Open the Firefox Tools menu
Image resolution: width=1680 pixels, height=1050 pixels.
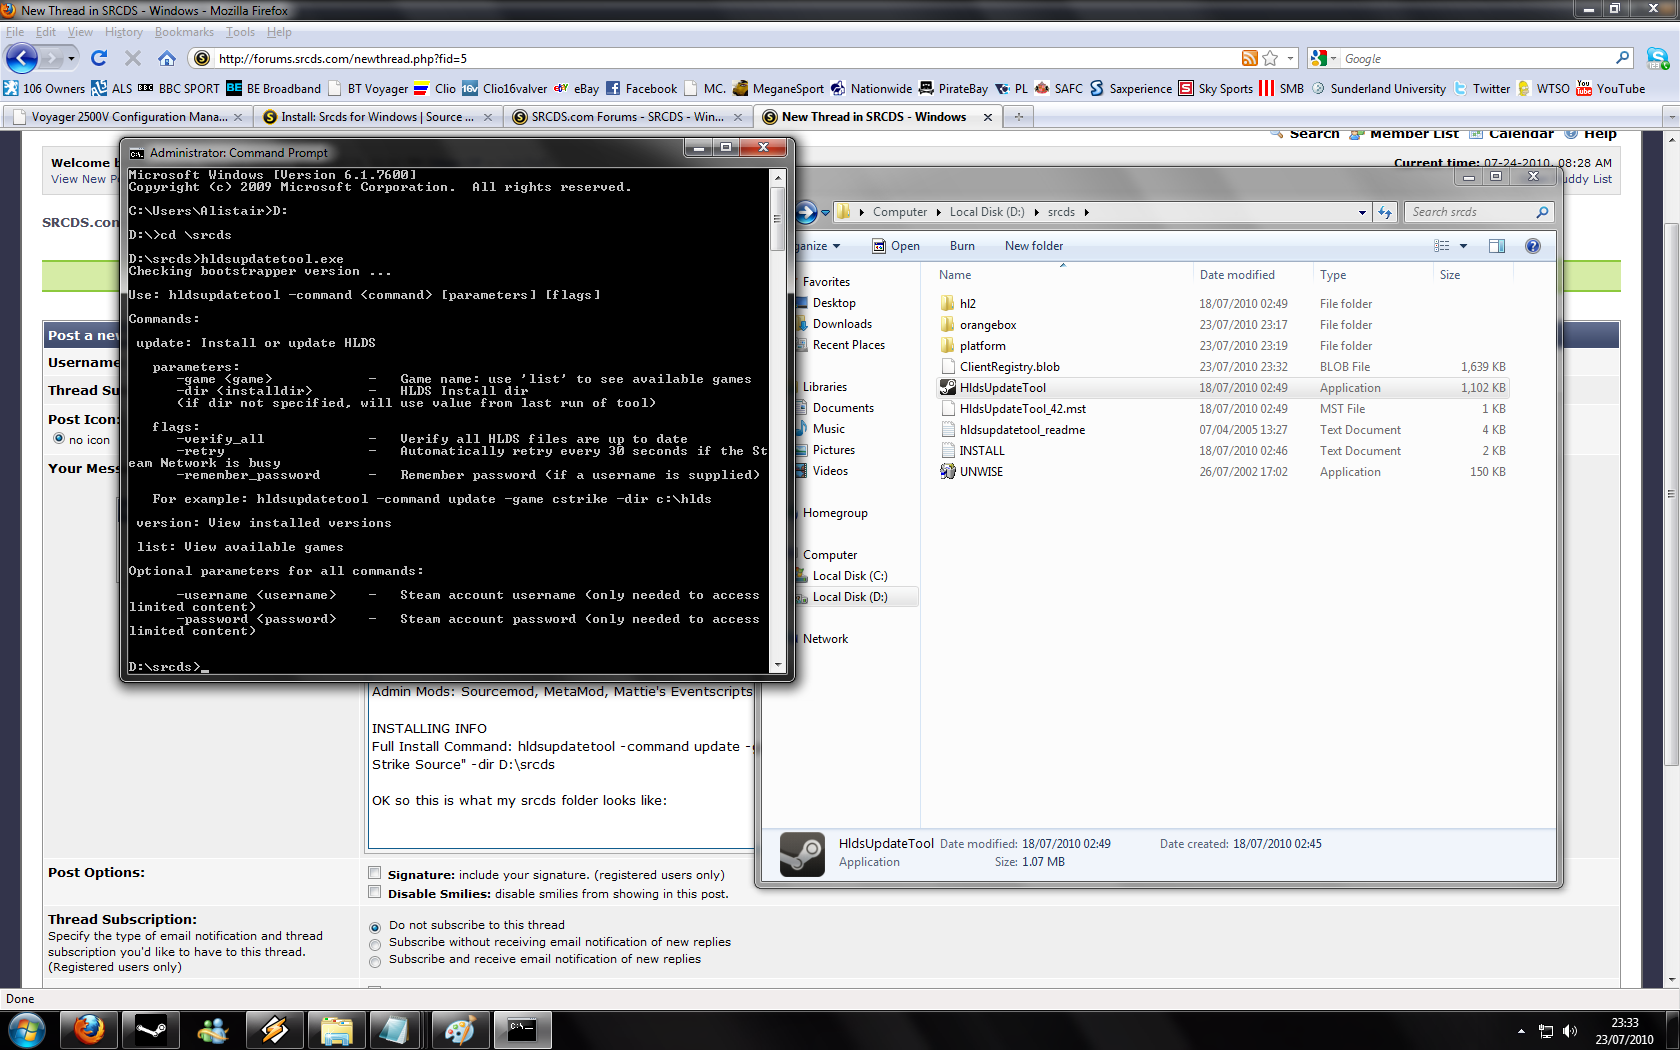[x=240, y=32]
